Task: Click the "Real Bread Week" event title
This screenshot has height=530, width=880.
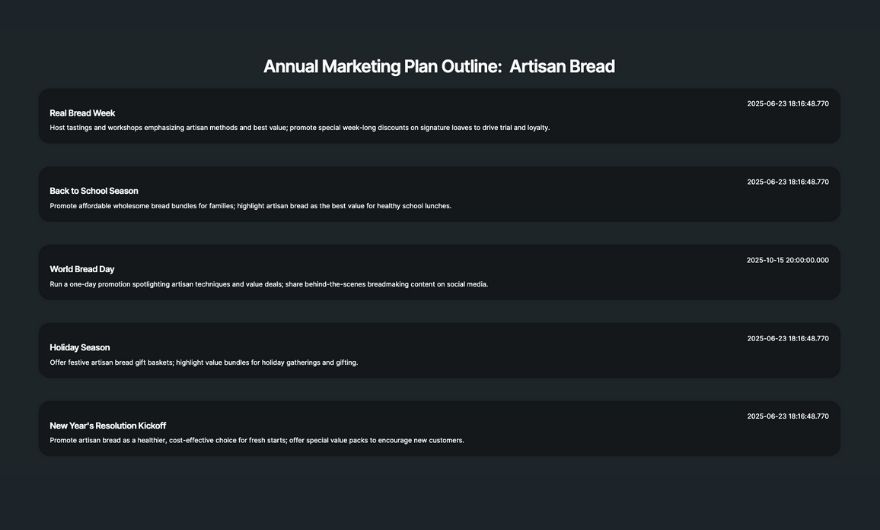Action: pyautogui.click(x=82, y=113)
